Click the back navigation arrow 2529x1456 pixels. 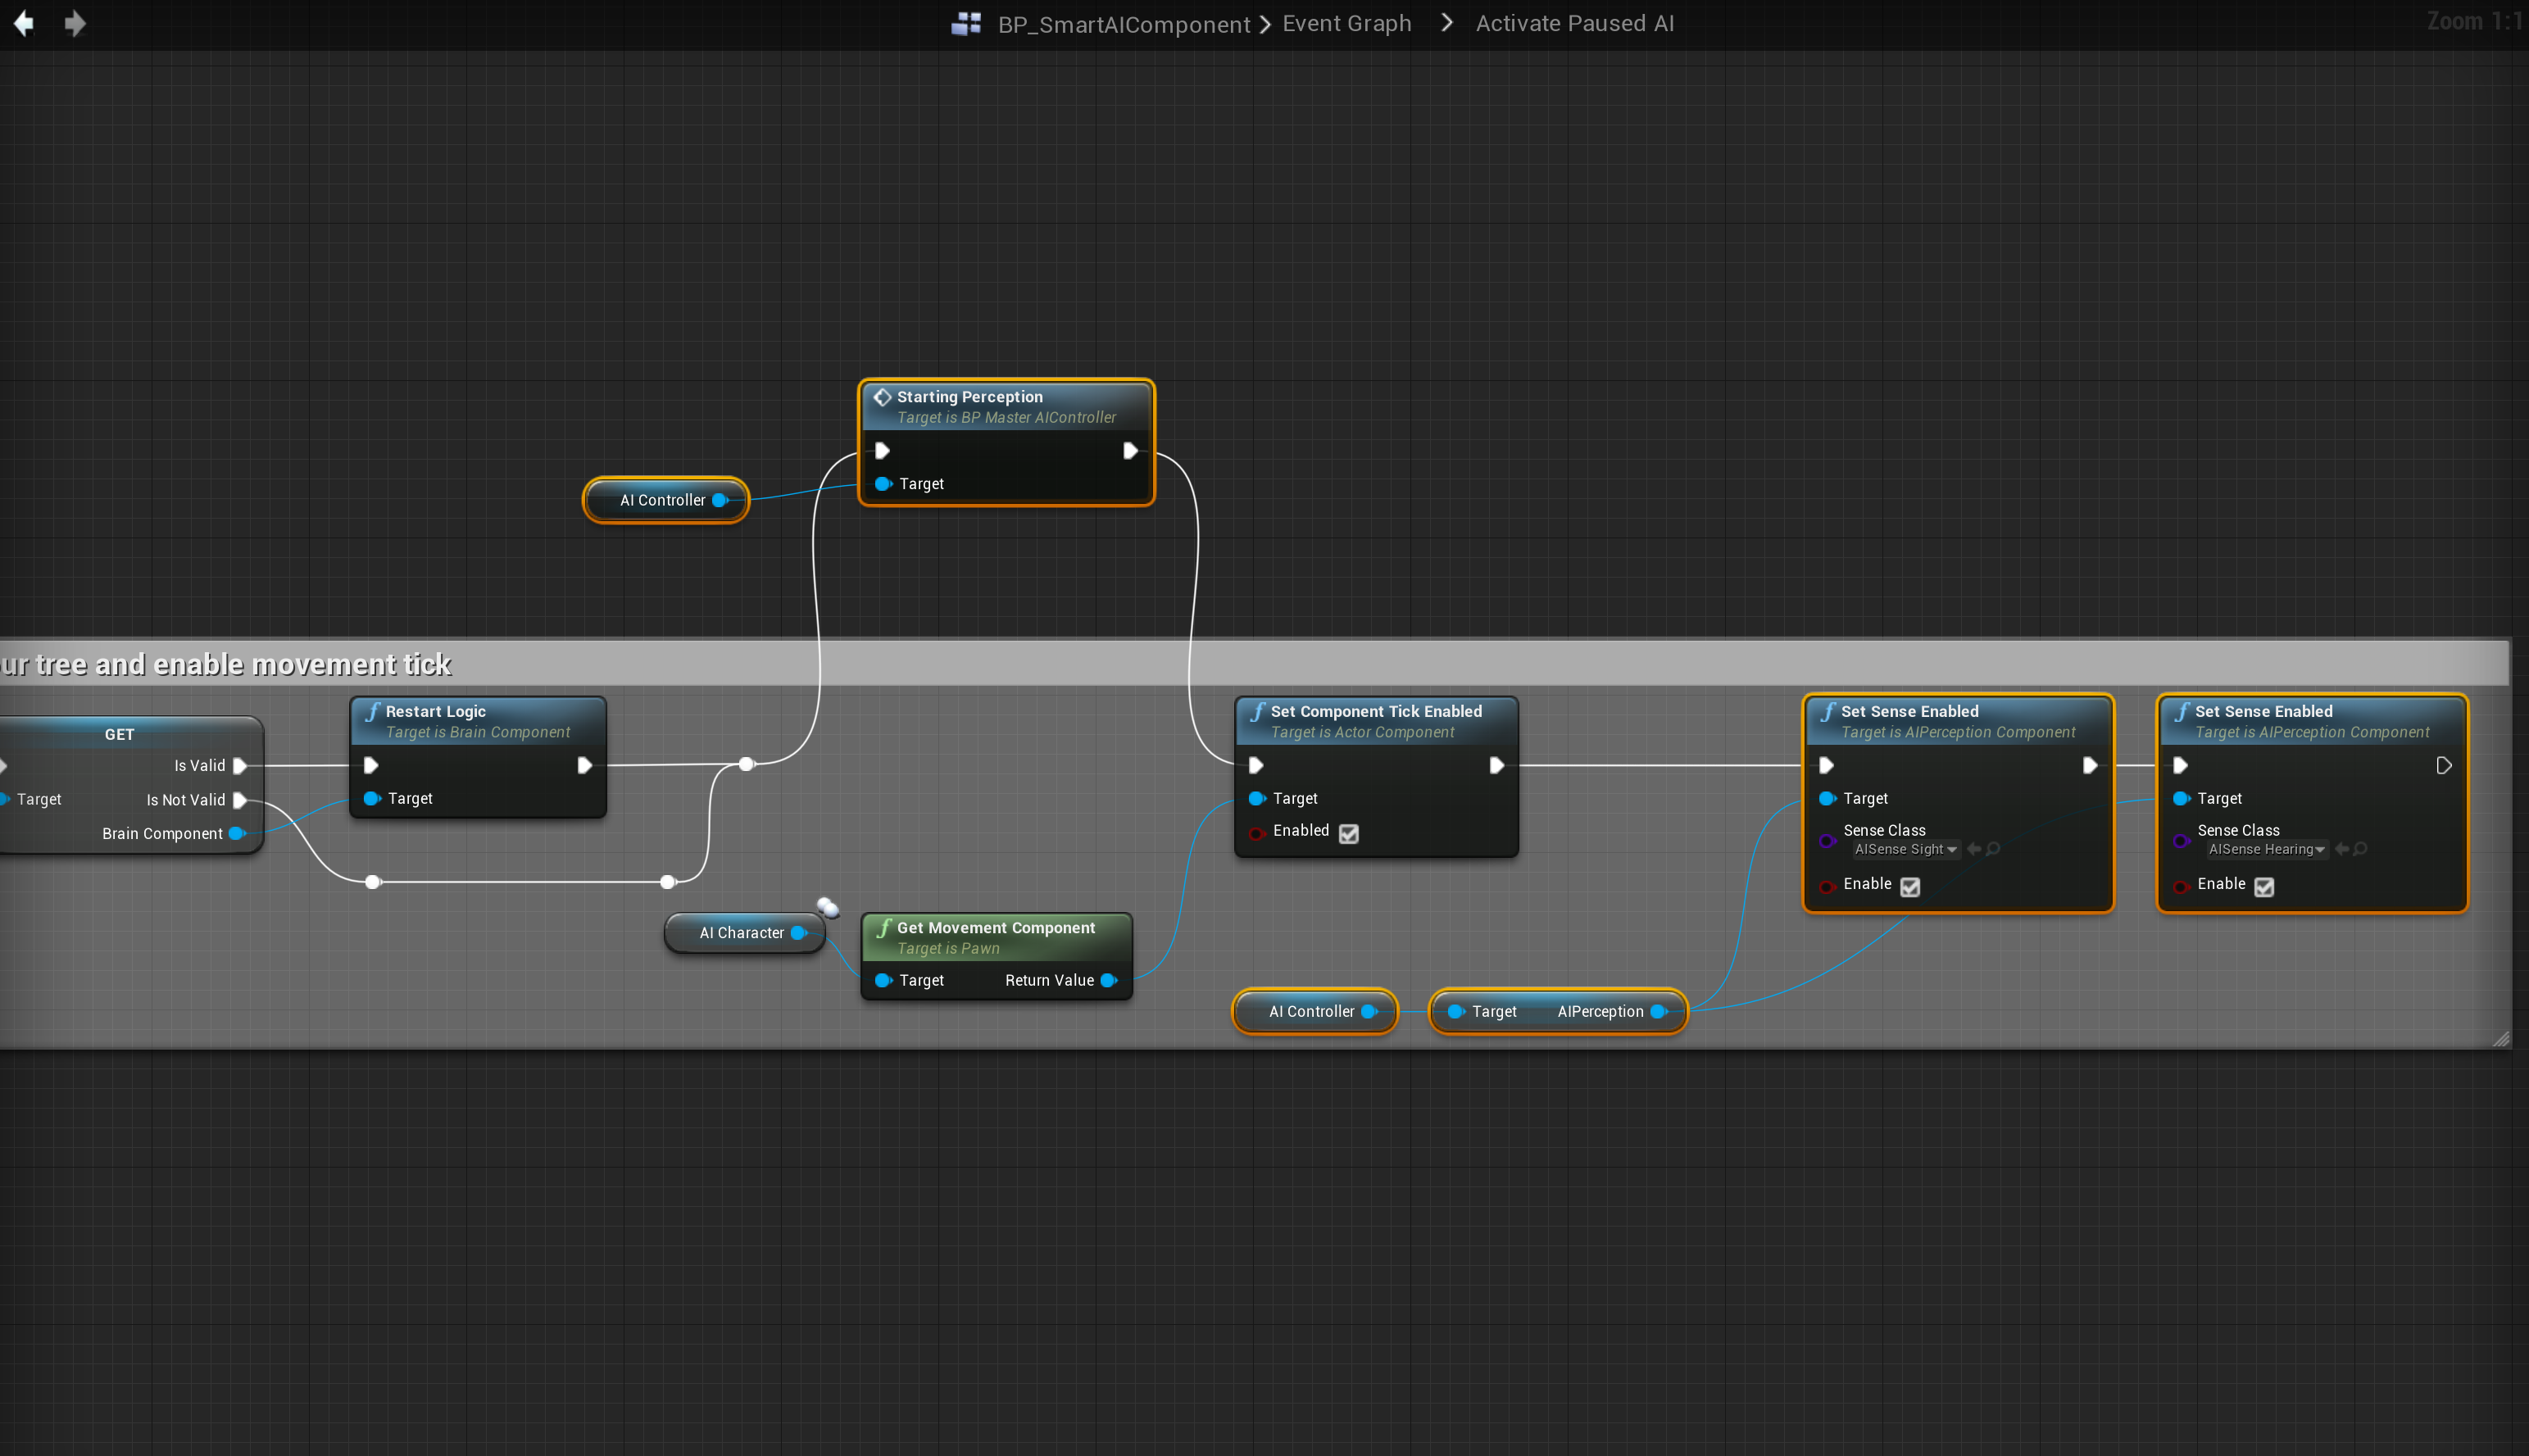tap(24, 23)
